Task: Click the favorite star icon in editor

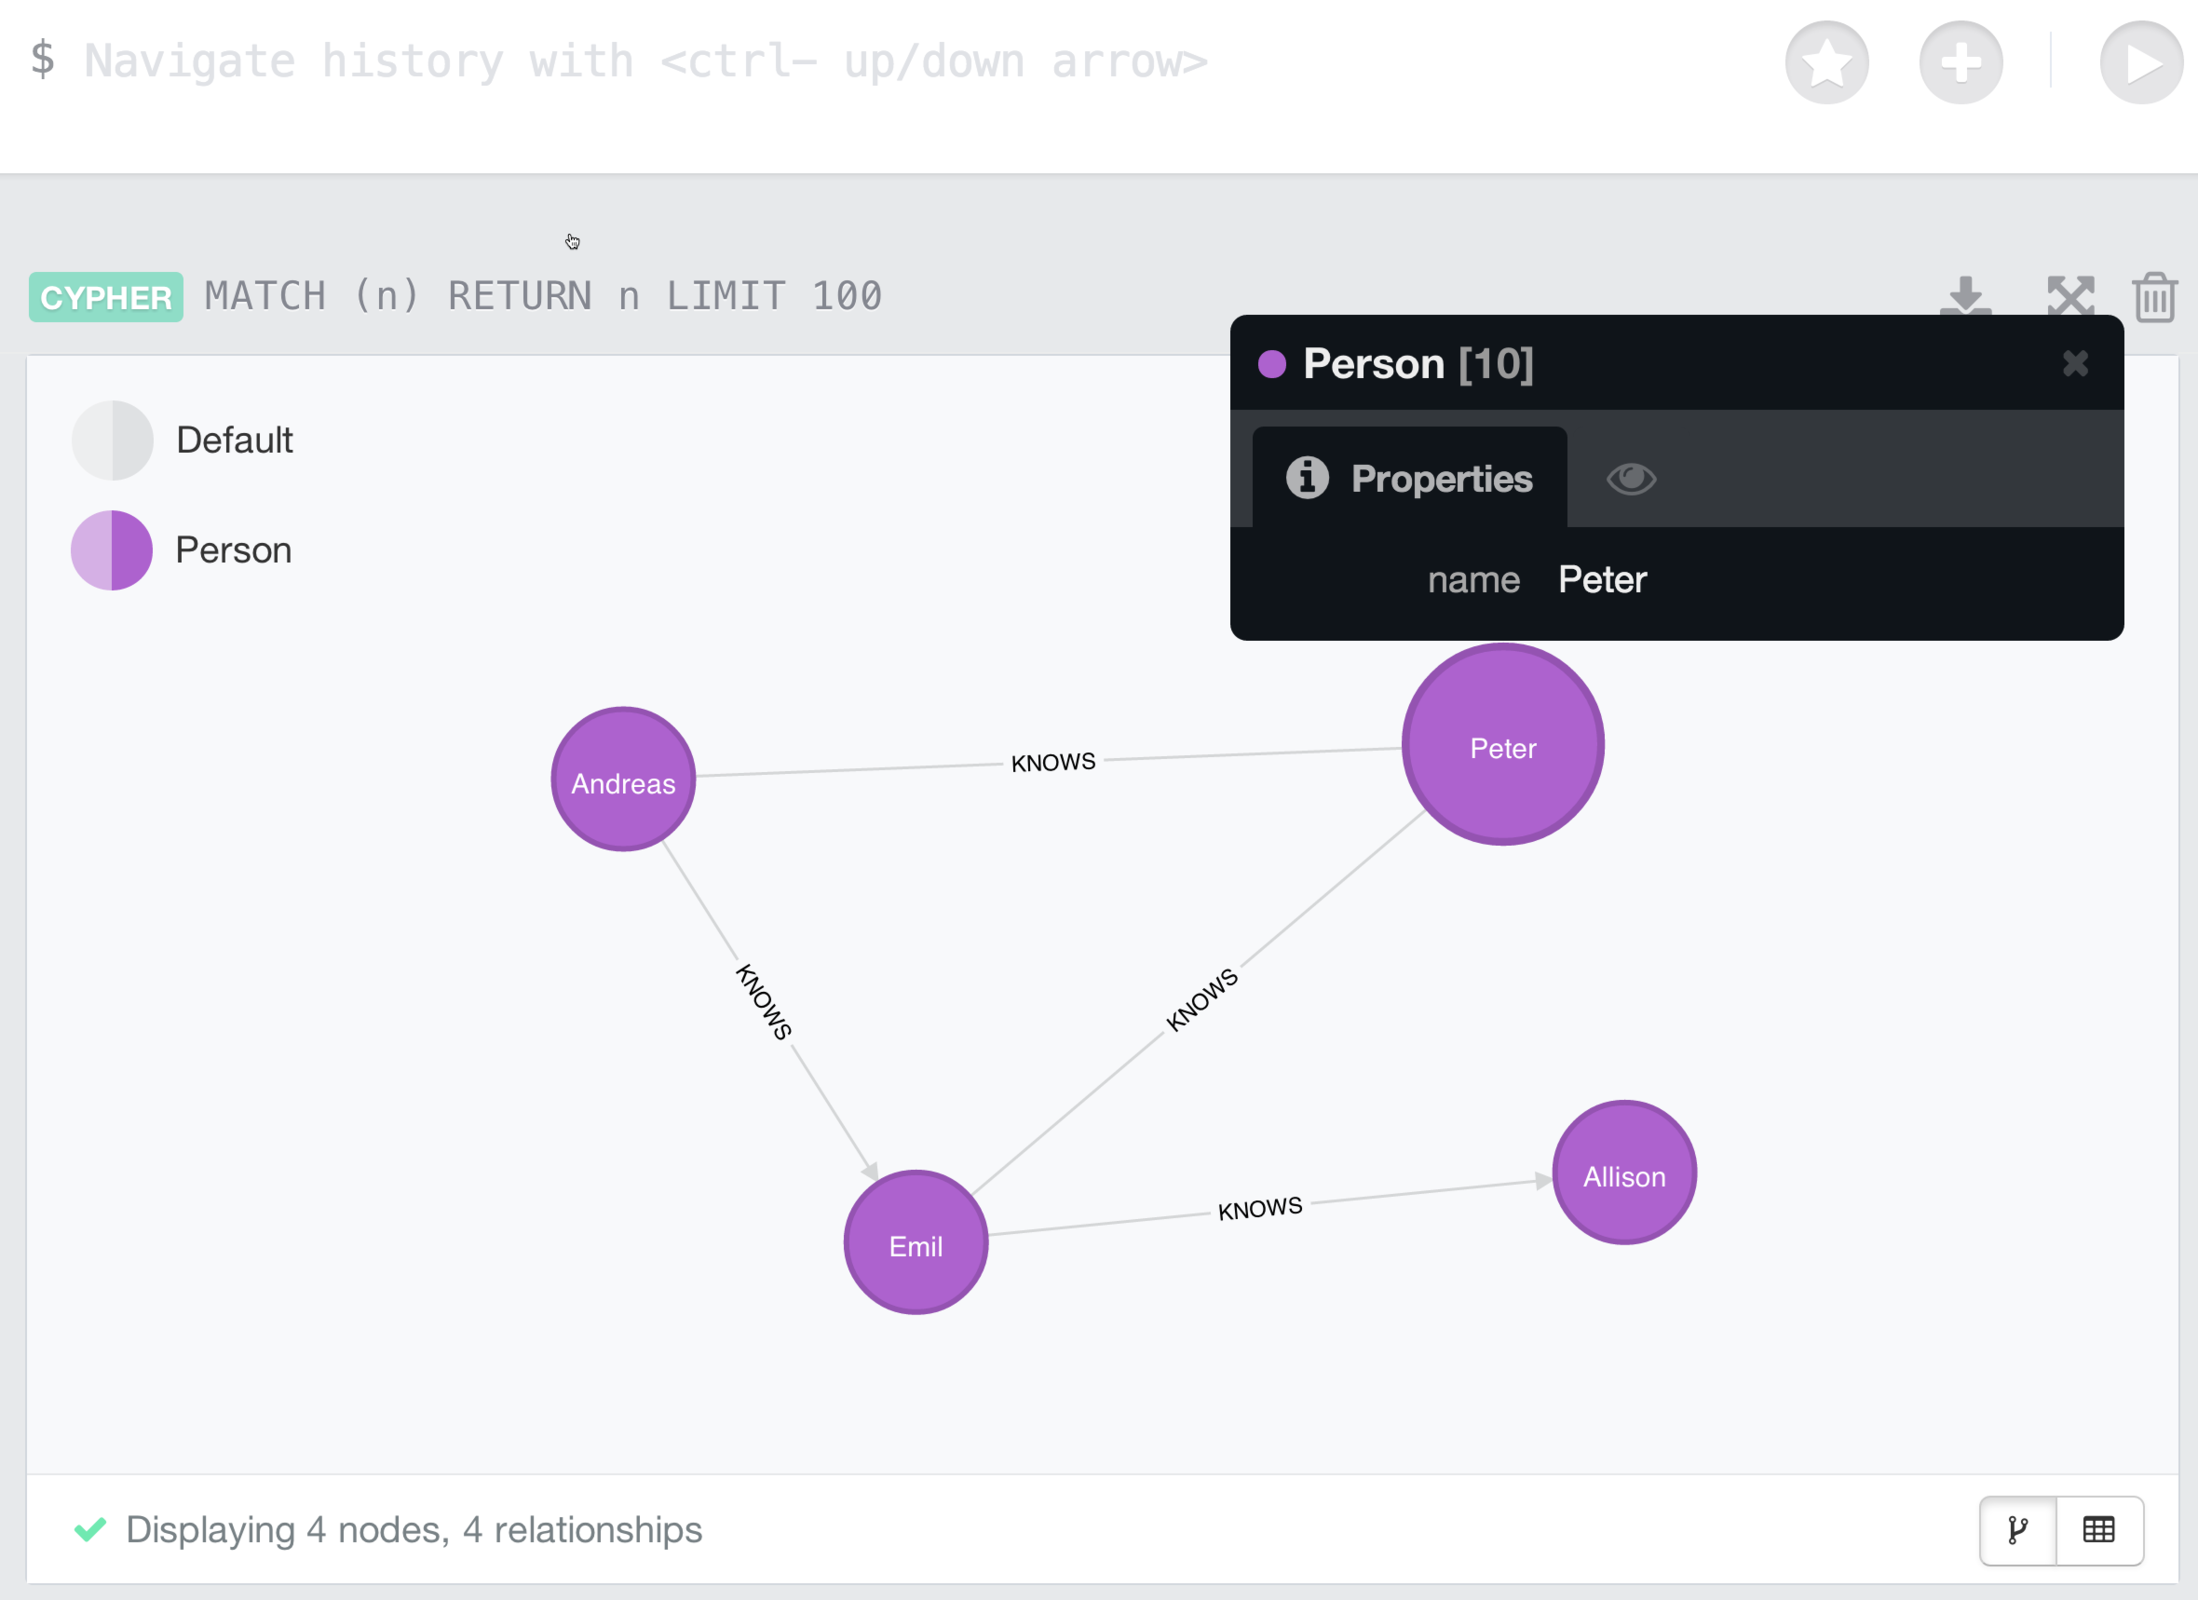Action: (1826, 63)
